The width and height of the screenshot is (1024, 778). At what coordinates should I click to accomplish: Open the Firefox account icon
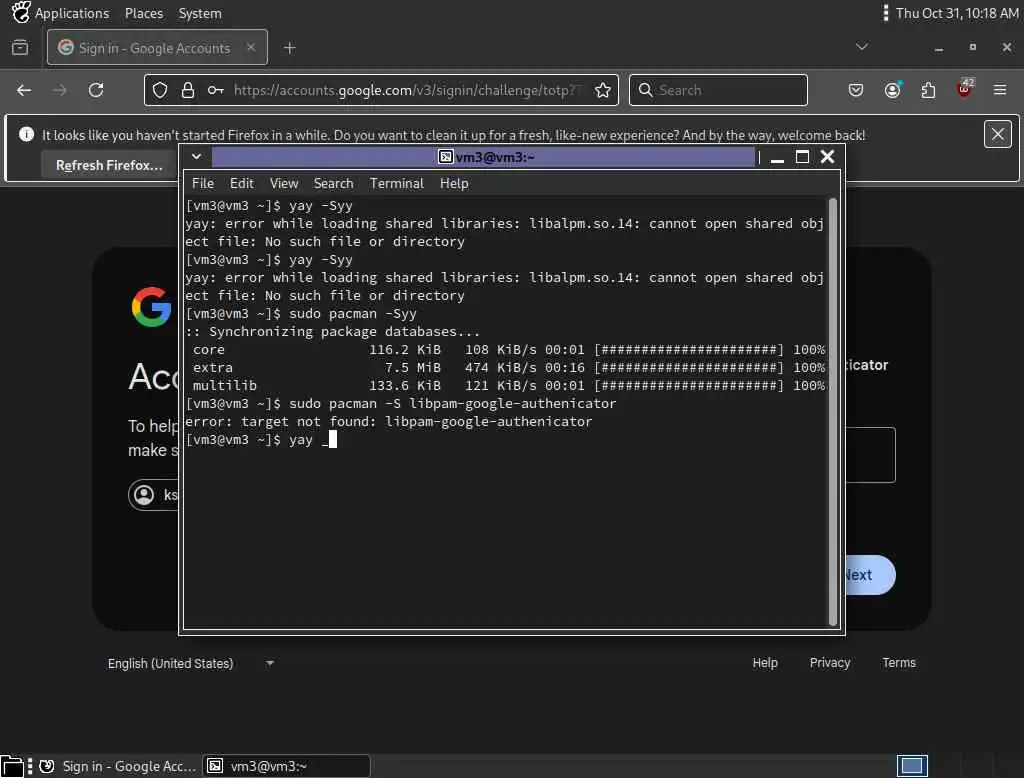pyautogui.click(x=892, y=90)
